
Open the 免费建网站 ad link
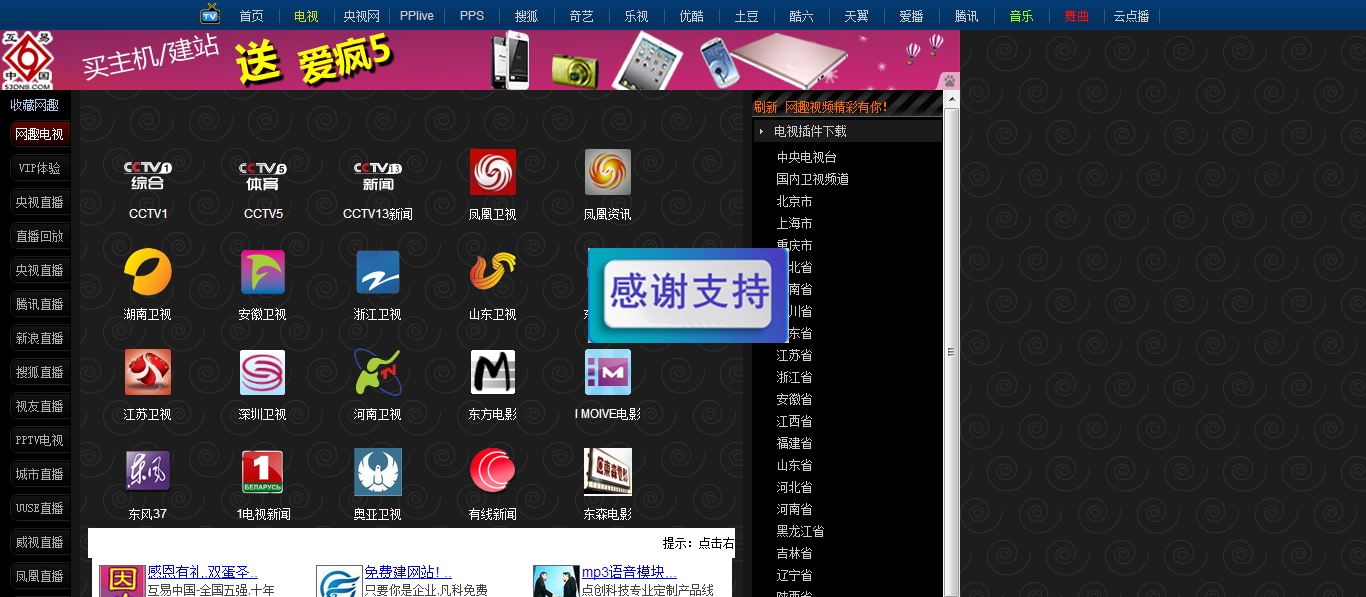tap(408, 572)
